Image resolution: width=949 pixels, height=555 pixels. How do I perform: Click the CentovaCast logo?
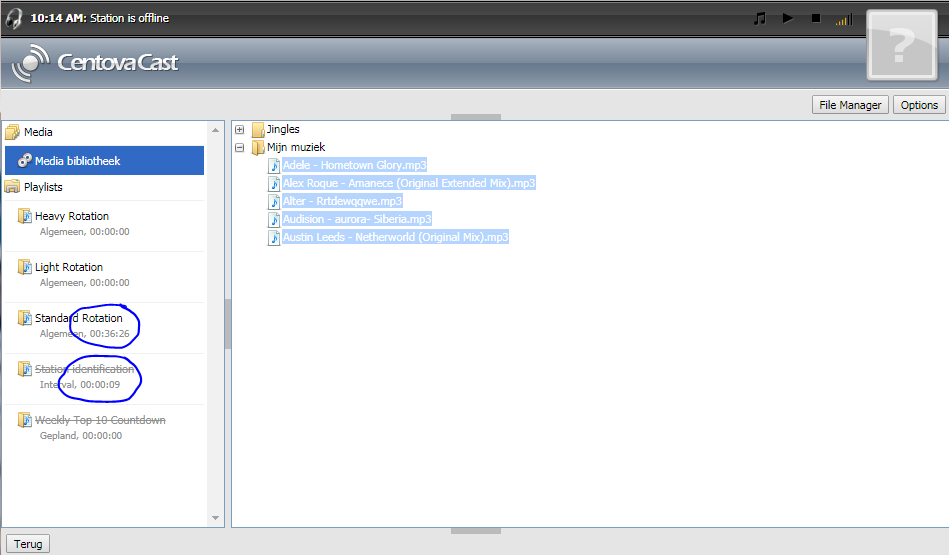pyautogui.click(x=95, y=62)
